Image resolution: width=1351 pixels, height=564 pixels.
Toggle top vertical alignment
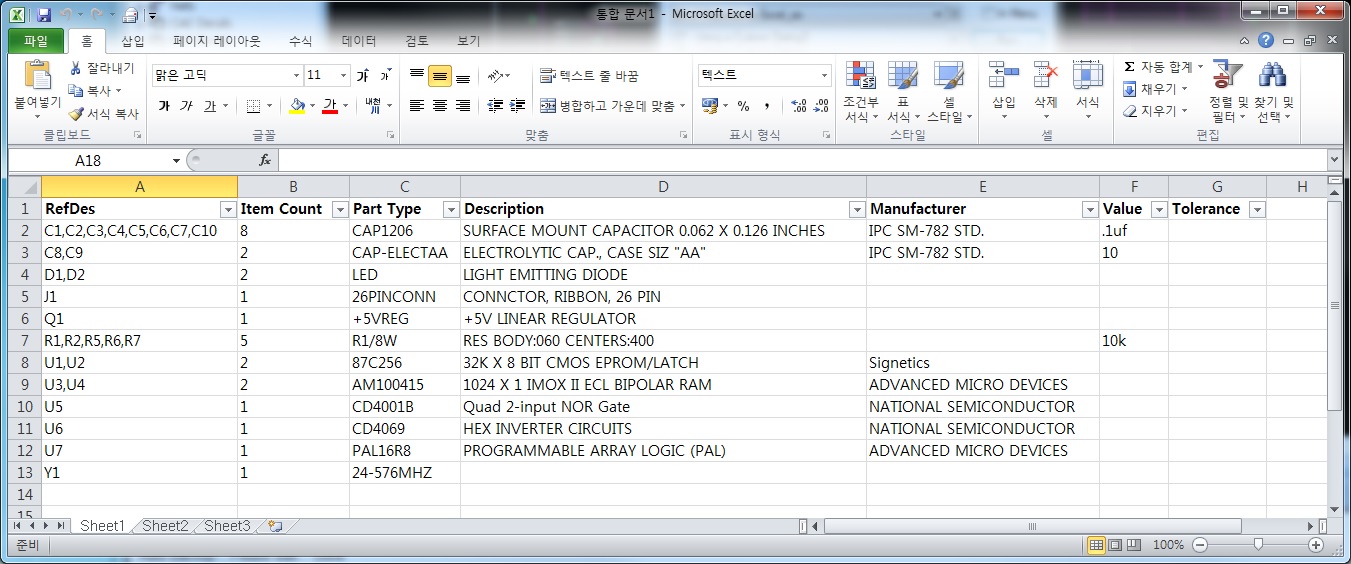pyautogui.click(x=417, y=76)
